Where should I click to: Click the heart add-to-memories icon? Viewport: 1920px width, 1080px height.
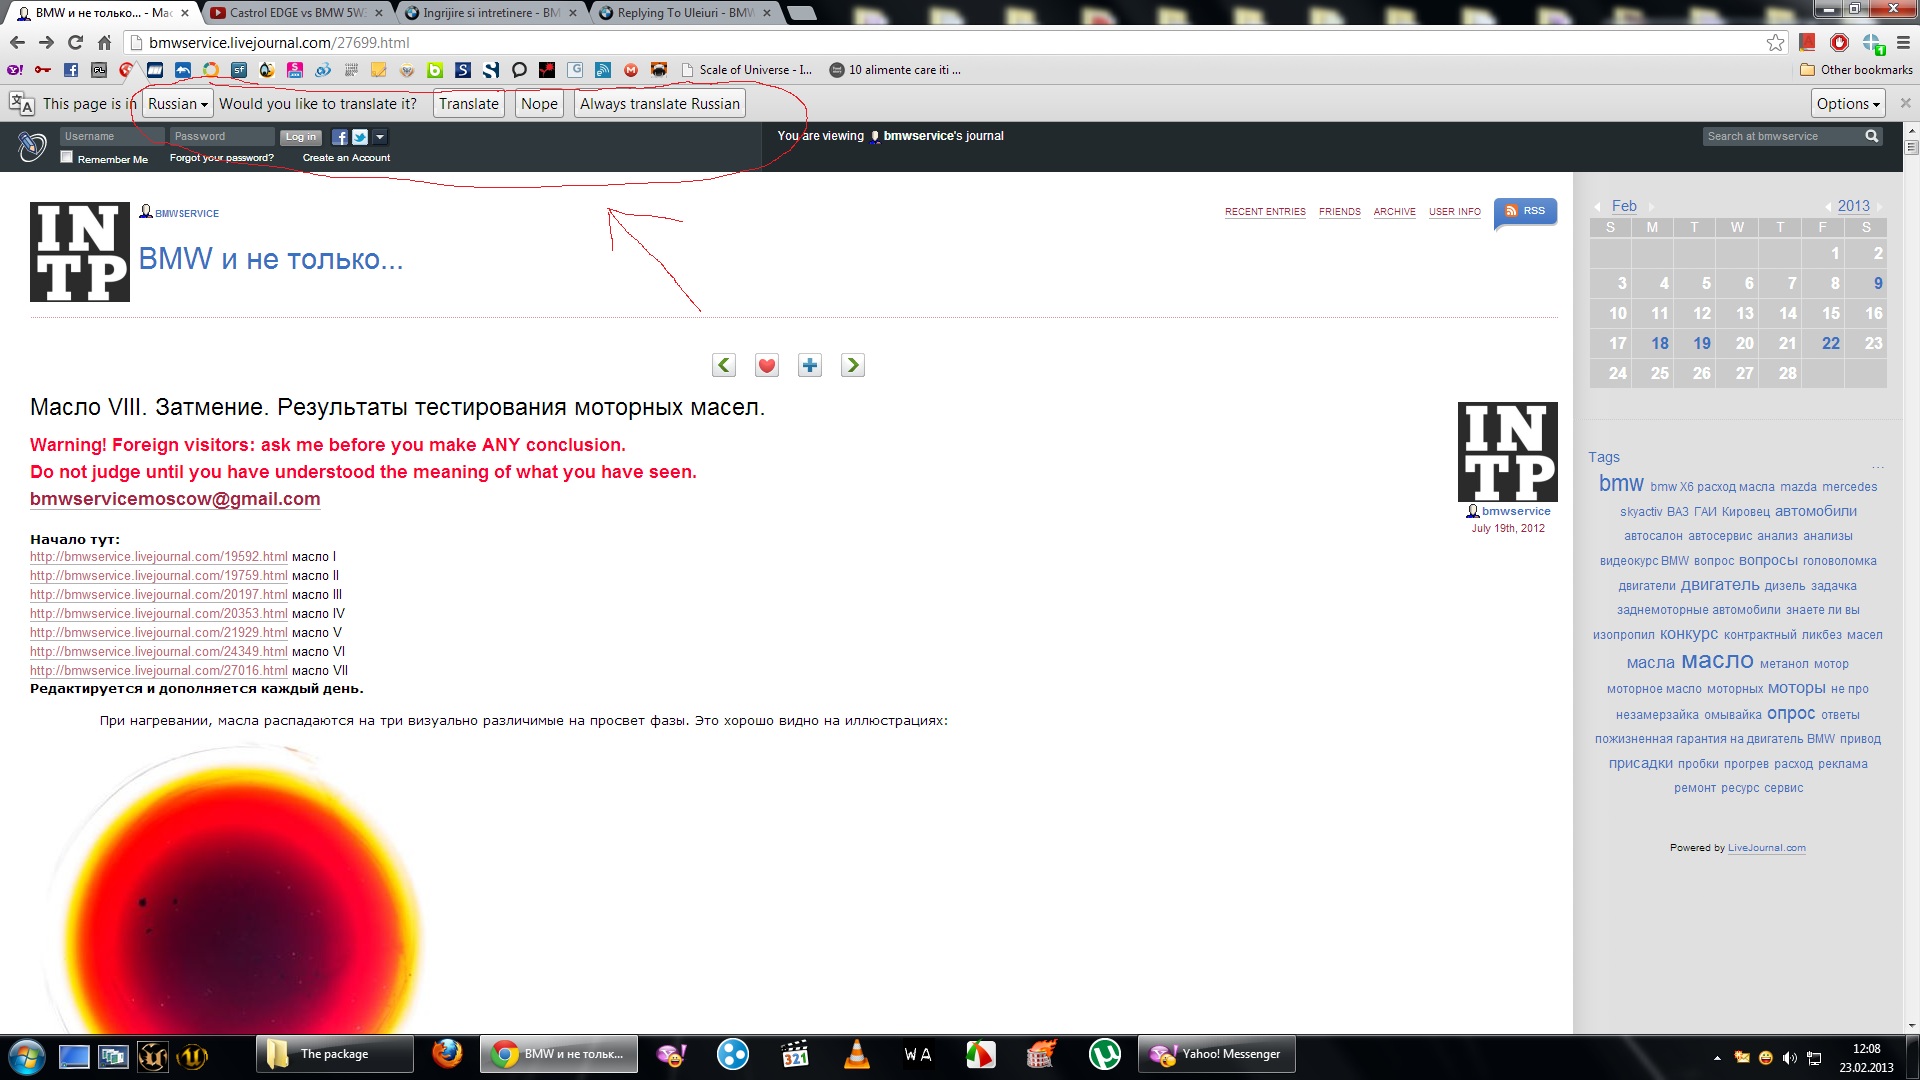(767, 366)
